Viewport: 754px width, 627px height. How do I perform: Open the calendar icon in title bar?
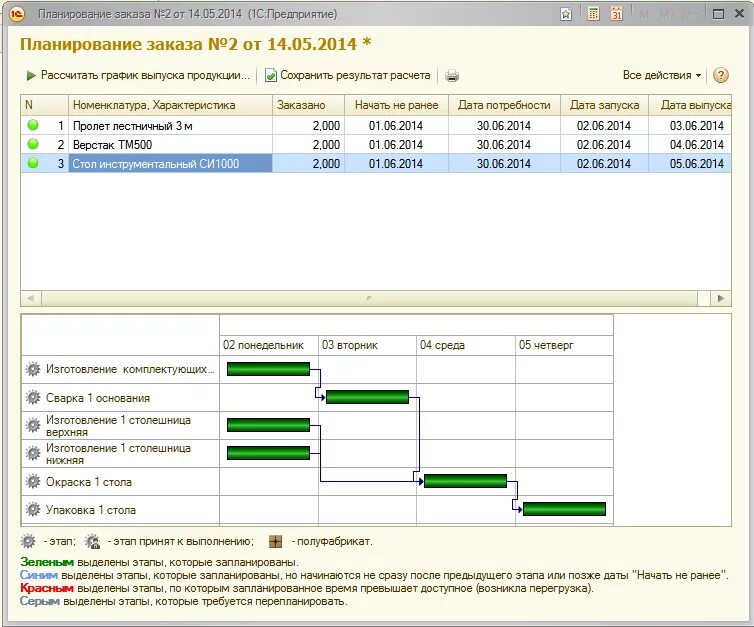pos(616,14)
